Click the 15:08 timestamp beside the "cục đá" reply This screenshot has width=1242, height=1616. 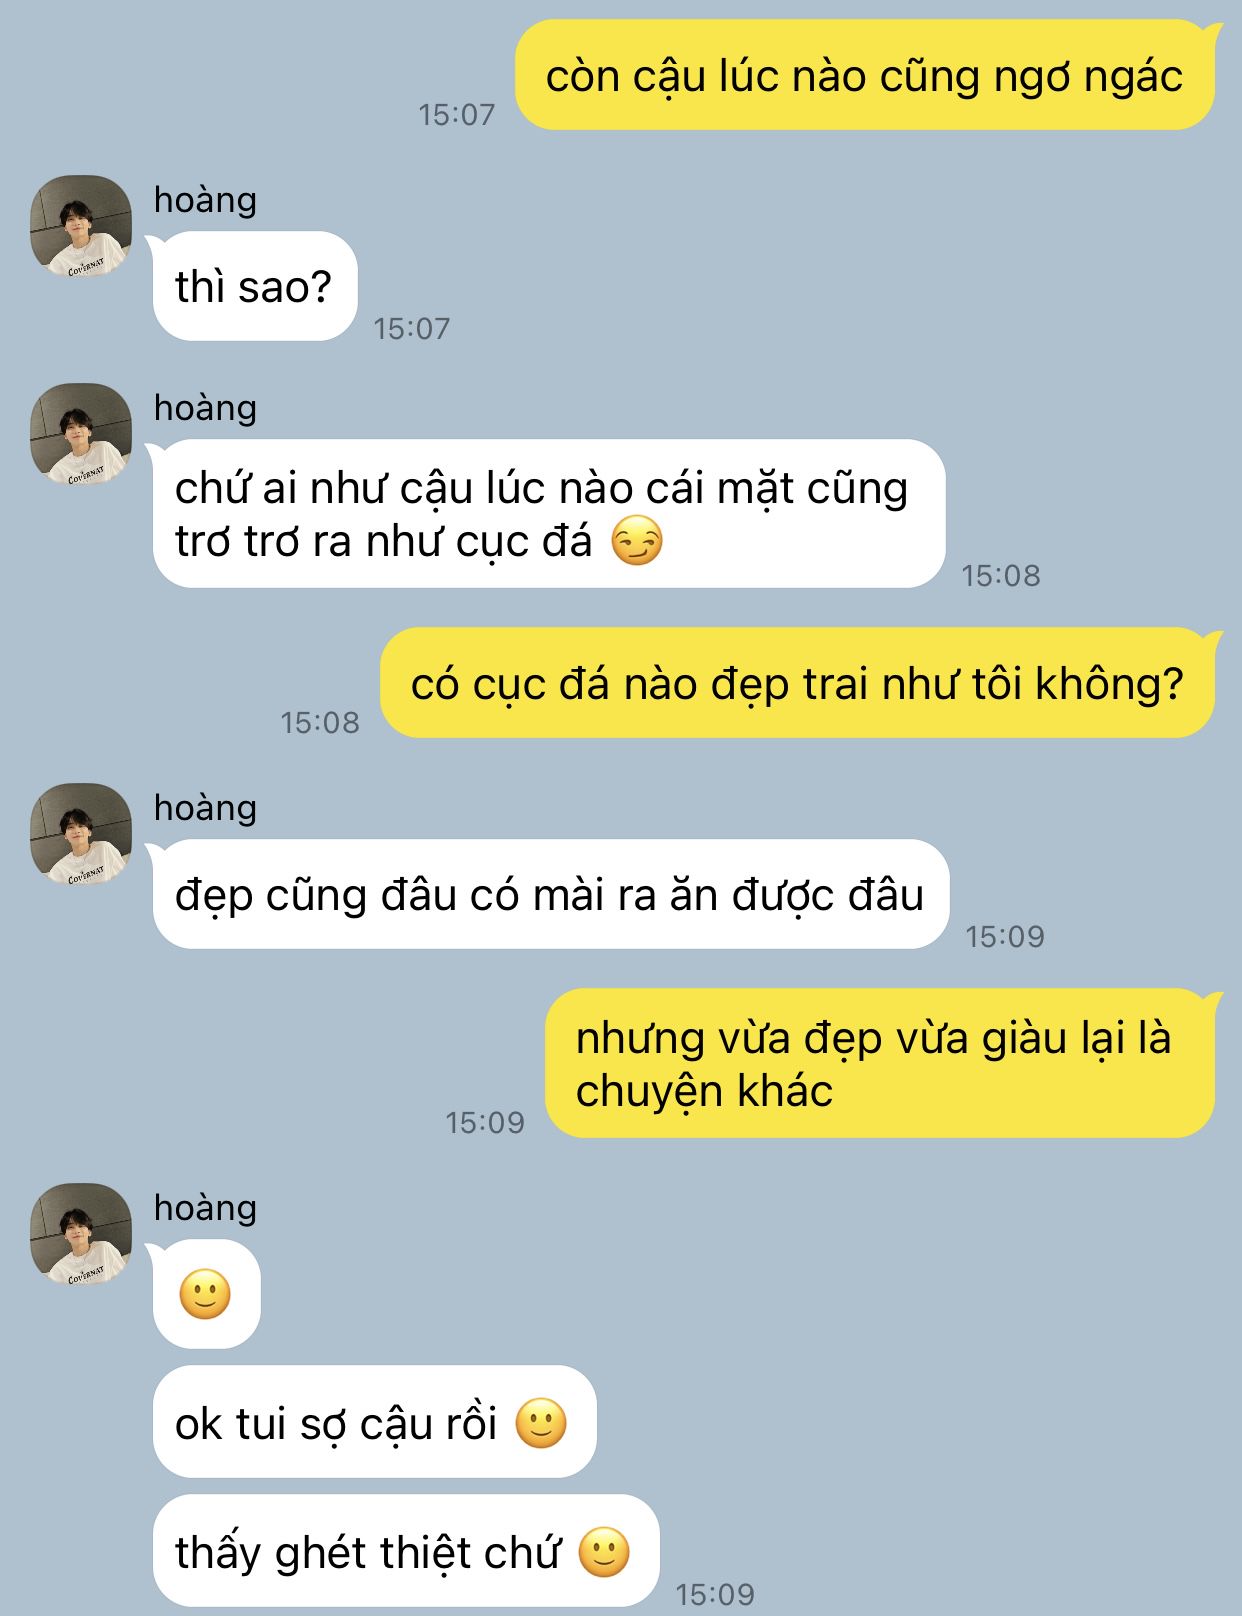point(1001,575)
